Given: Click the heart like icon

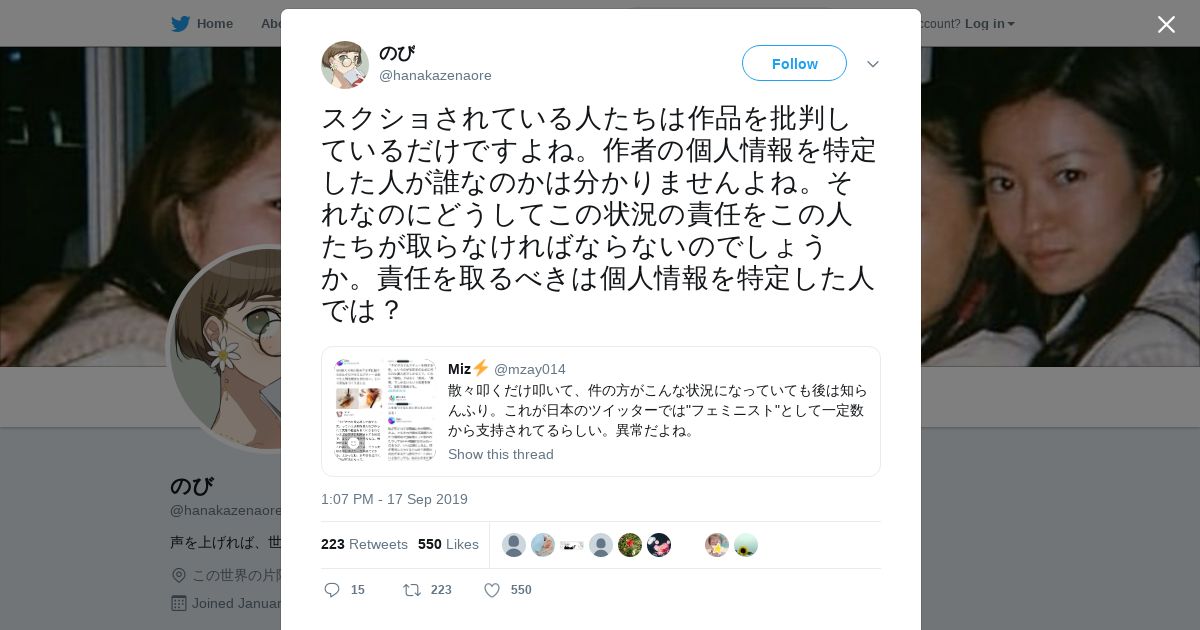Looking at the screenshot, I should coord(492,590).
